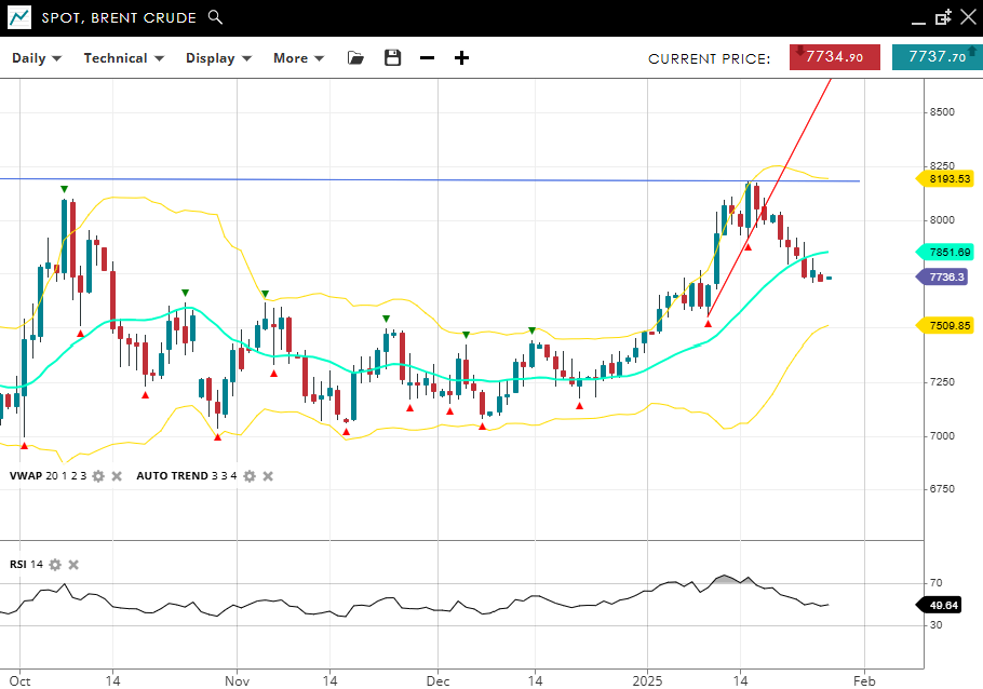Open VWAP indicator settings gear
The width and height of the screenshot is (983, 689).
[98, 476]
